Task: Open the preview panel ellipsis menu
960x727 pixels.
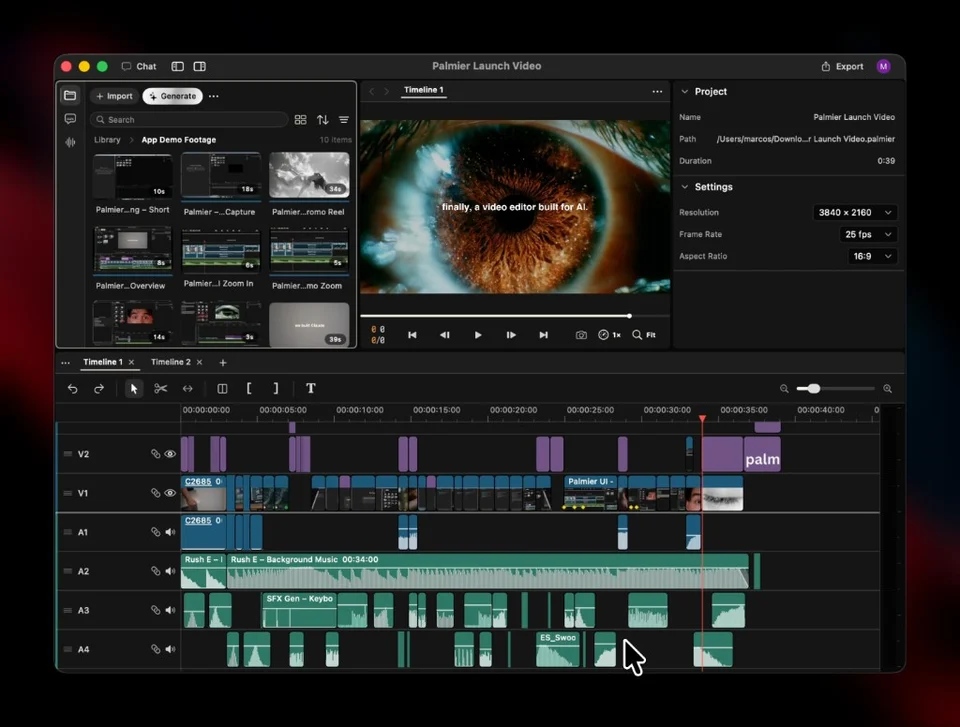Action: tap(657, 91)
